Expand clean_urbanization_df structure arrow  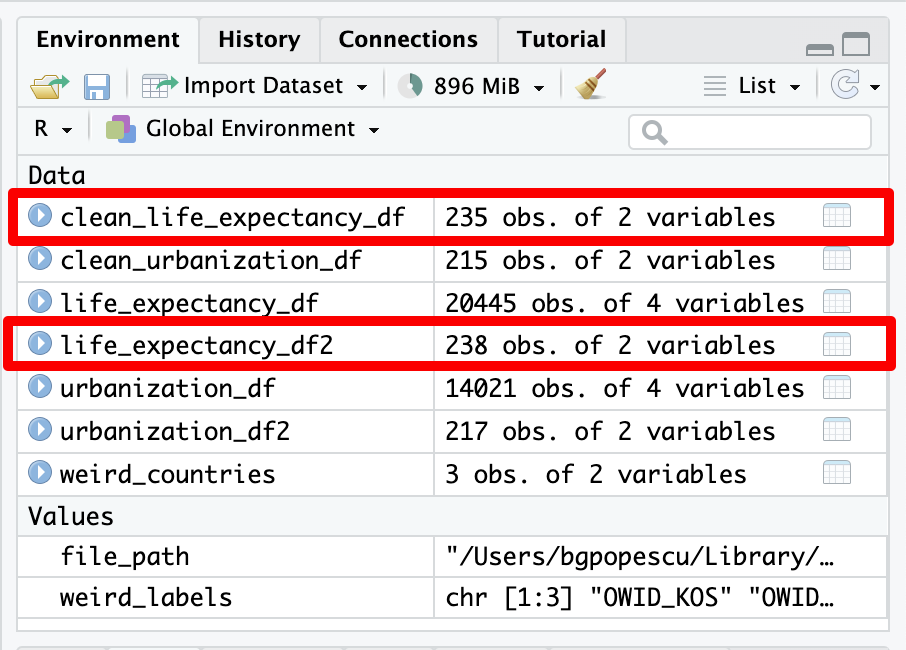40,260
